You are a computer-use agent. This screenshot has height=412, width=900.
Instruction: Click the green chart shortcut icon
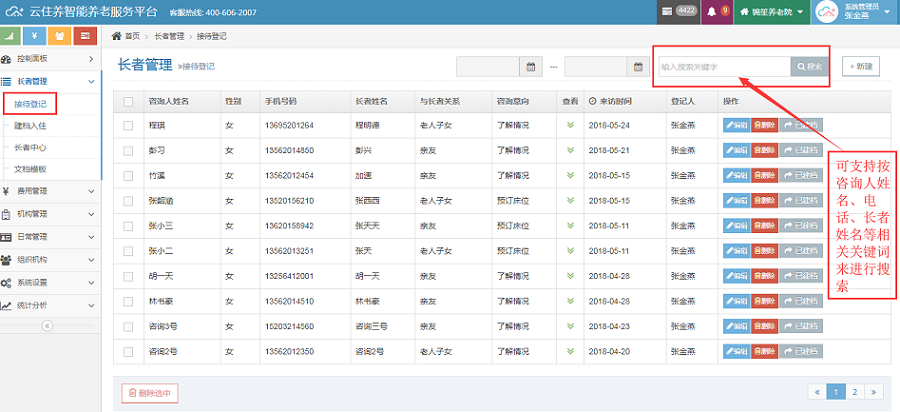coord(12,36)
